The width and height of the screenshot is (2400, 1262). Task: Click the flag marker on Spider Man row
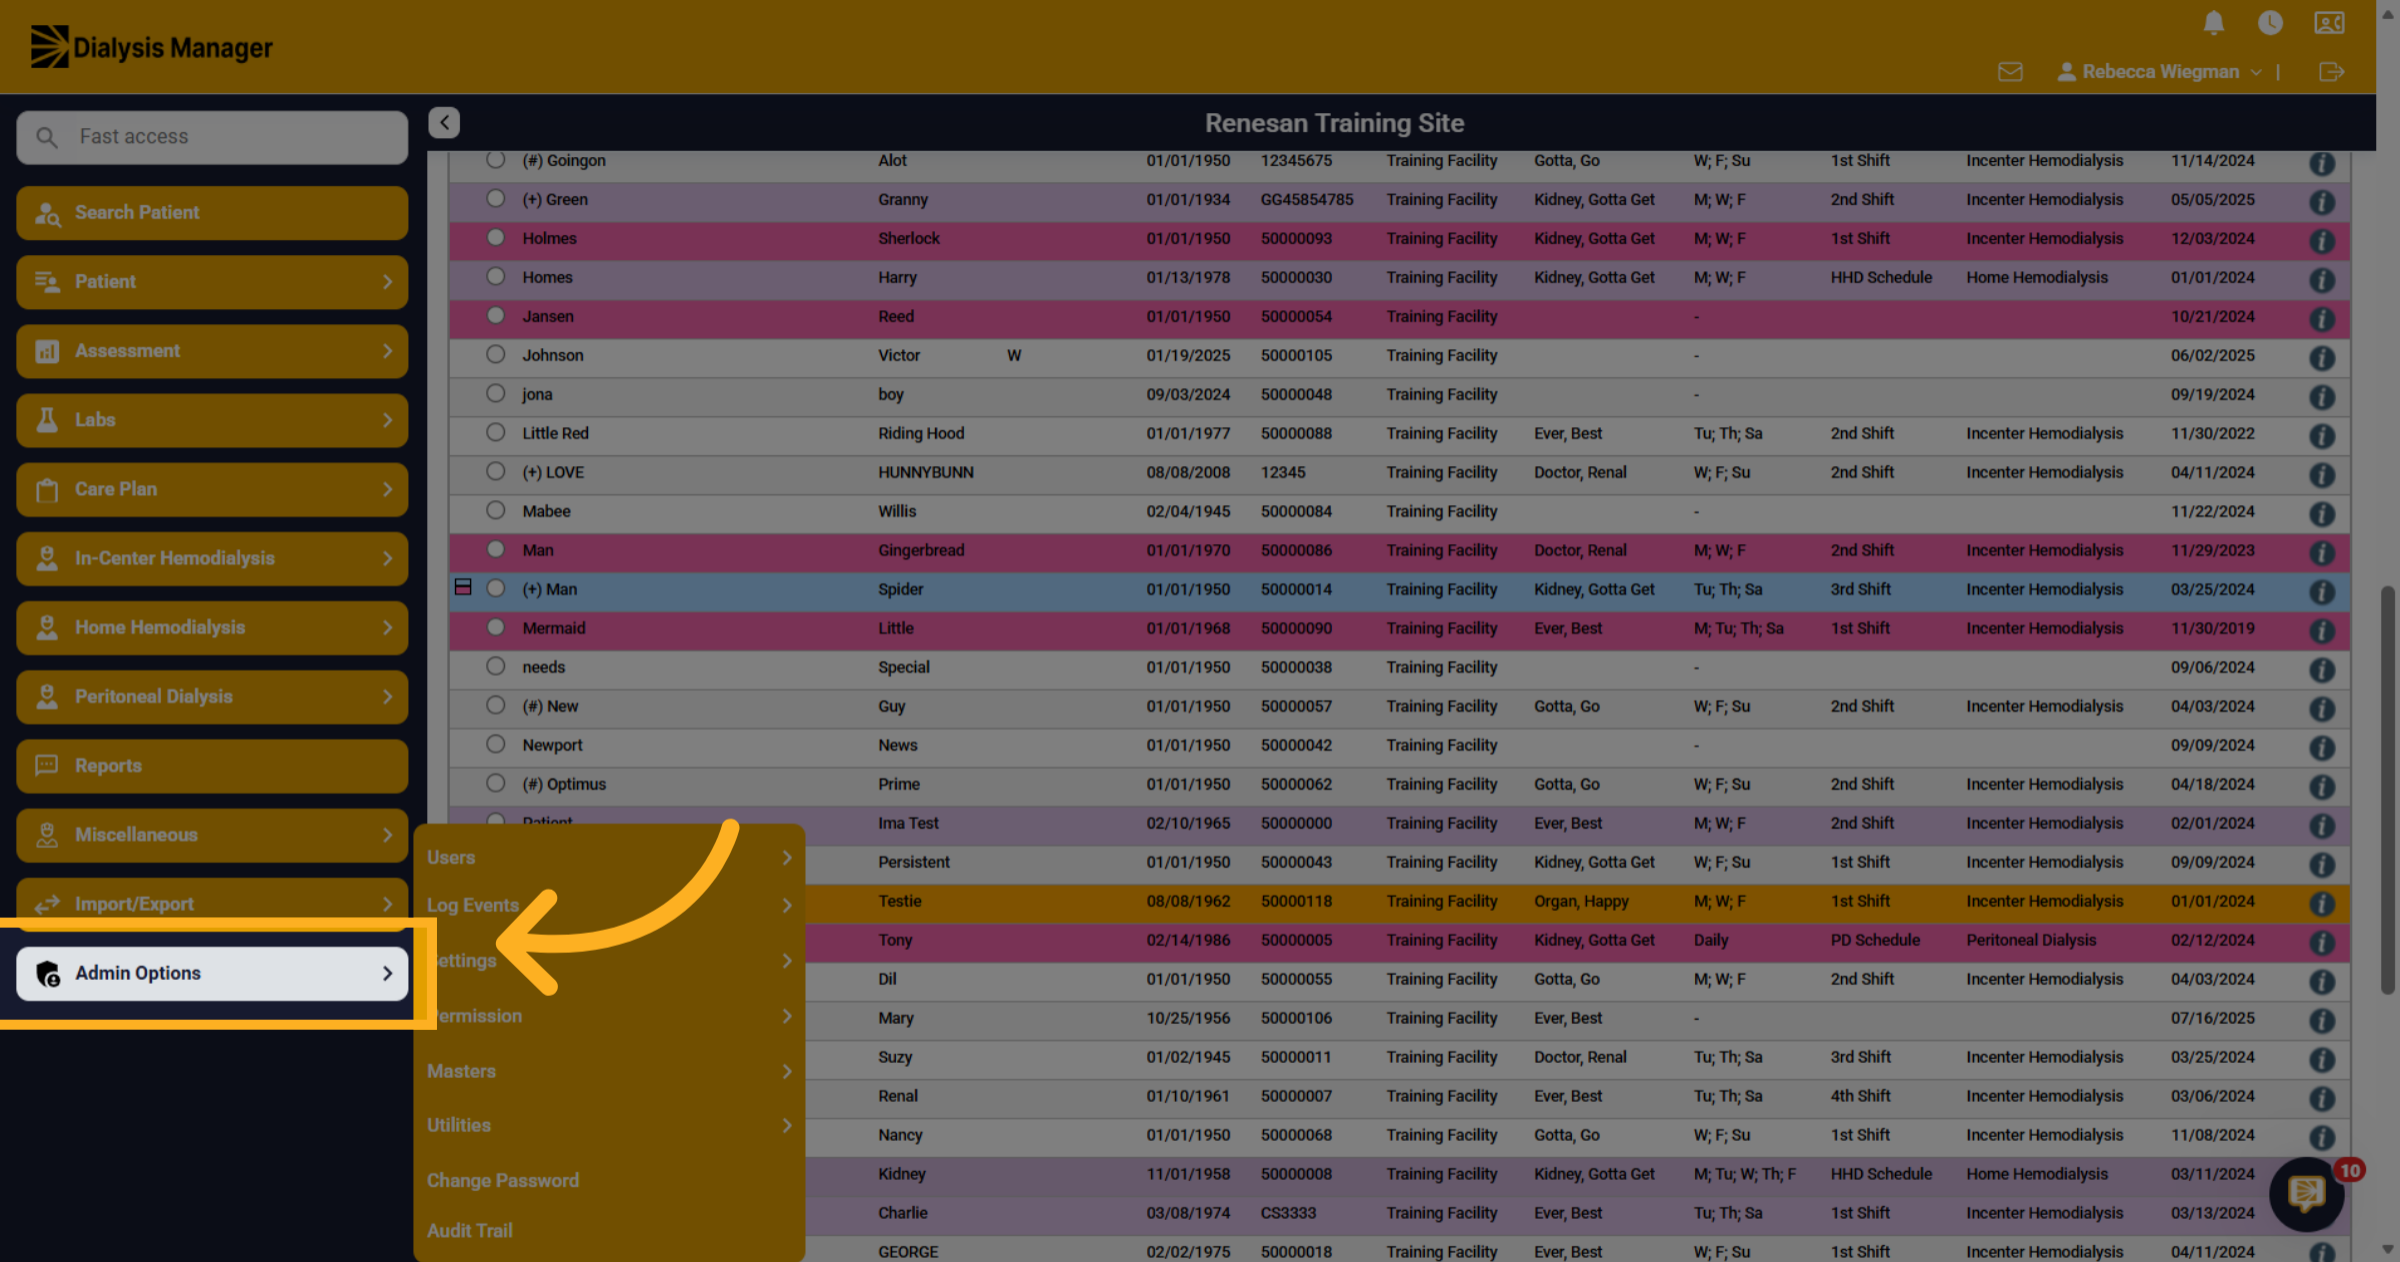[463, 587]
